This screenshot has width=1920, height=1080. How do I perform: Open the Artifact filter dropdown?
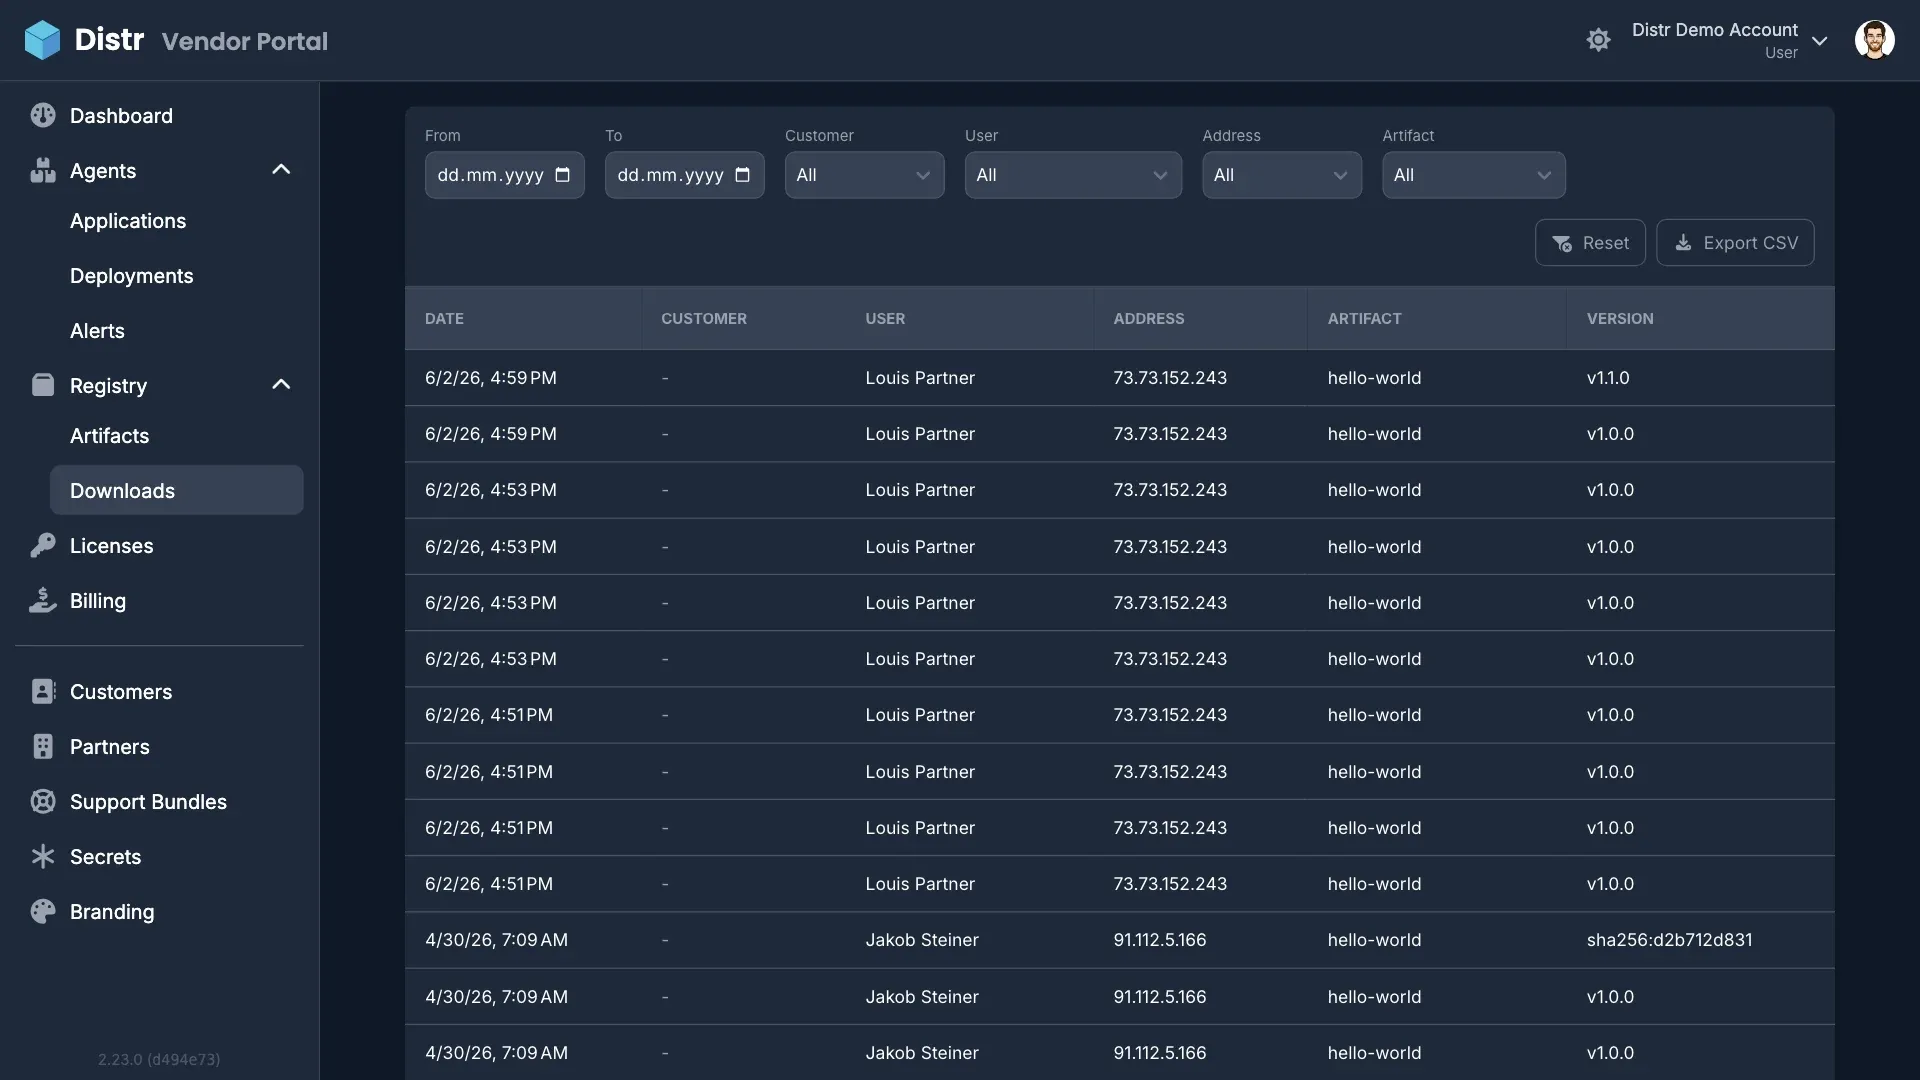(x=1474, y=175)
